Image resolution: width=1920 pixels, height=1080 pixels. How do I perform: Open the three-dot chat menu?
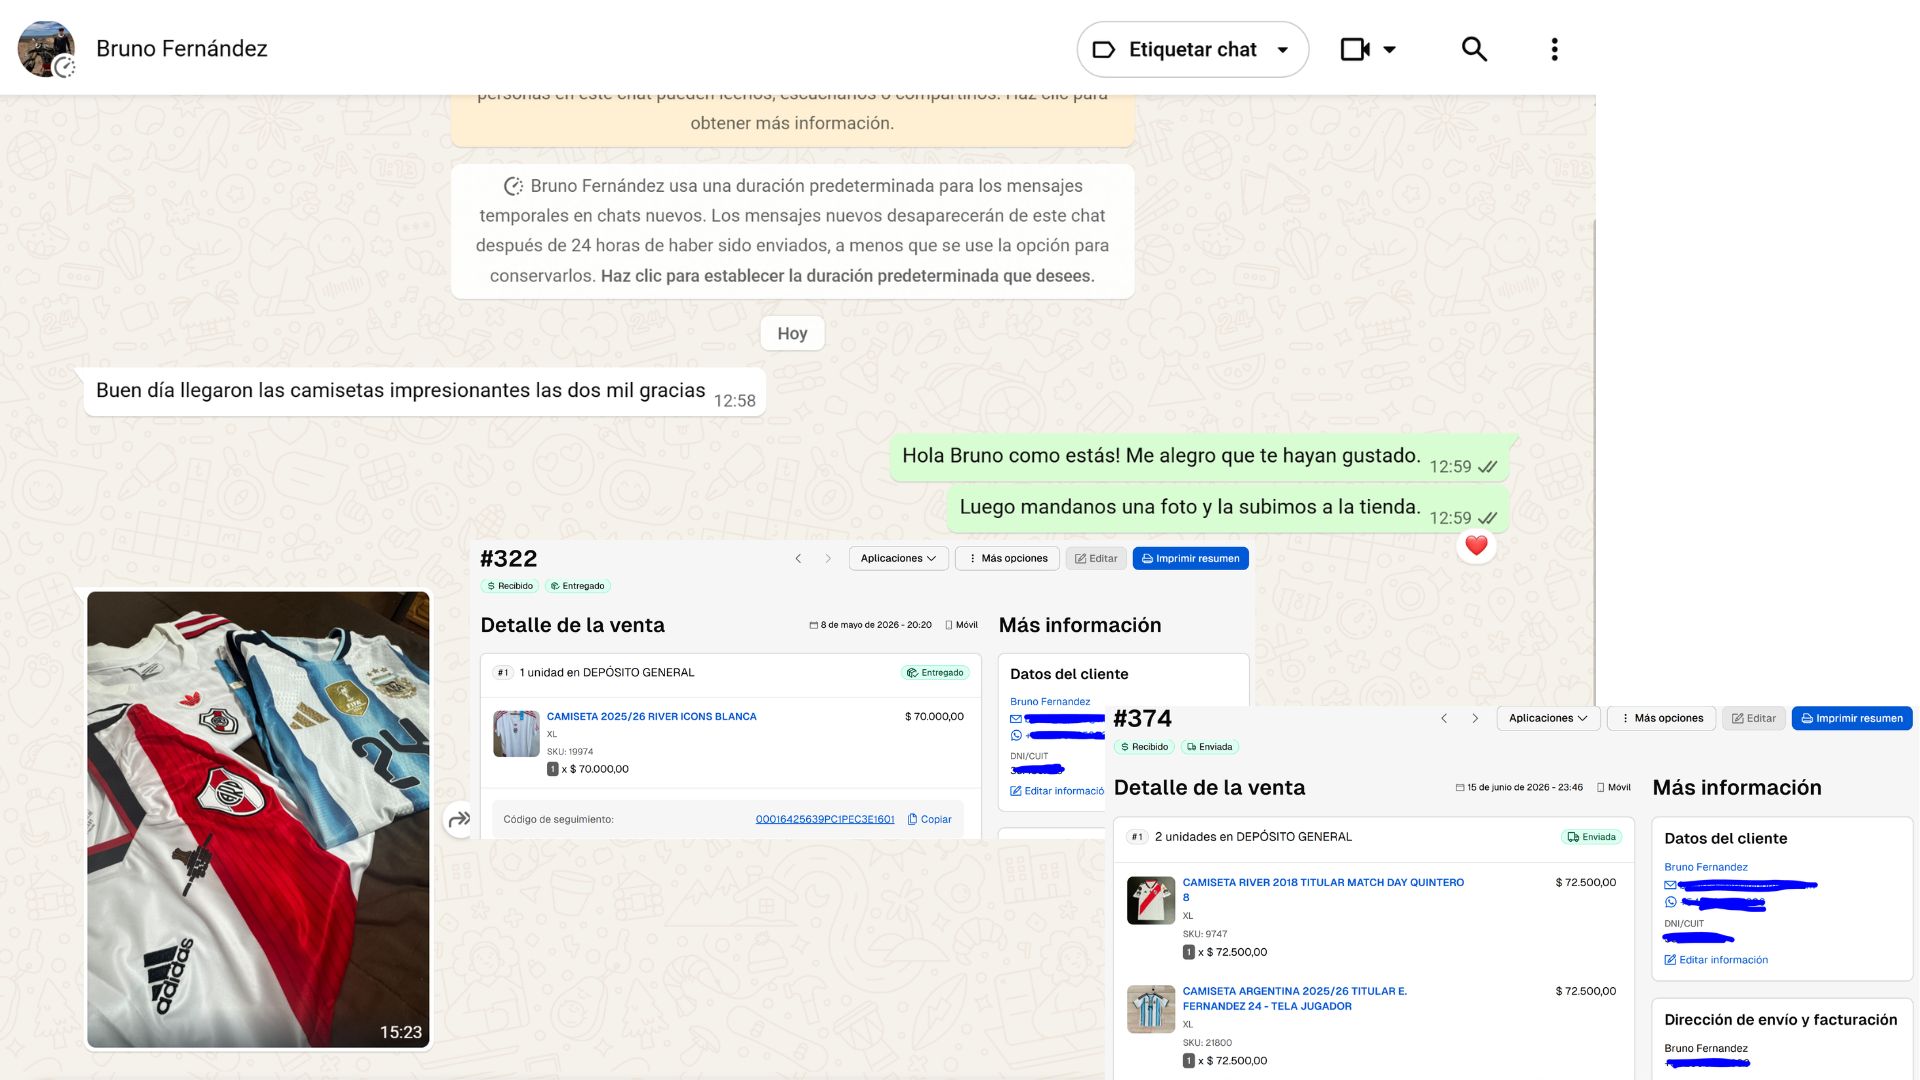tap(1554, 49)
